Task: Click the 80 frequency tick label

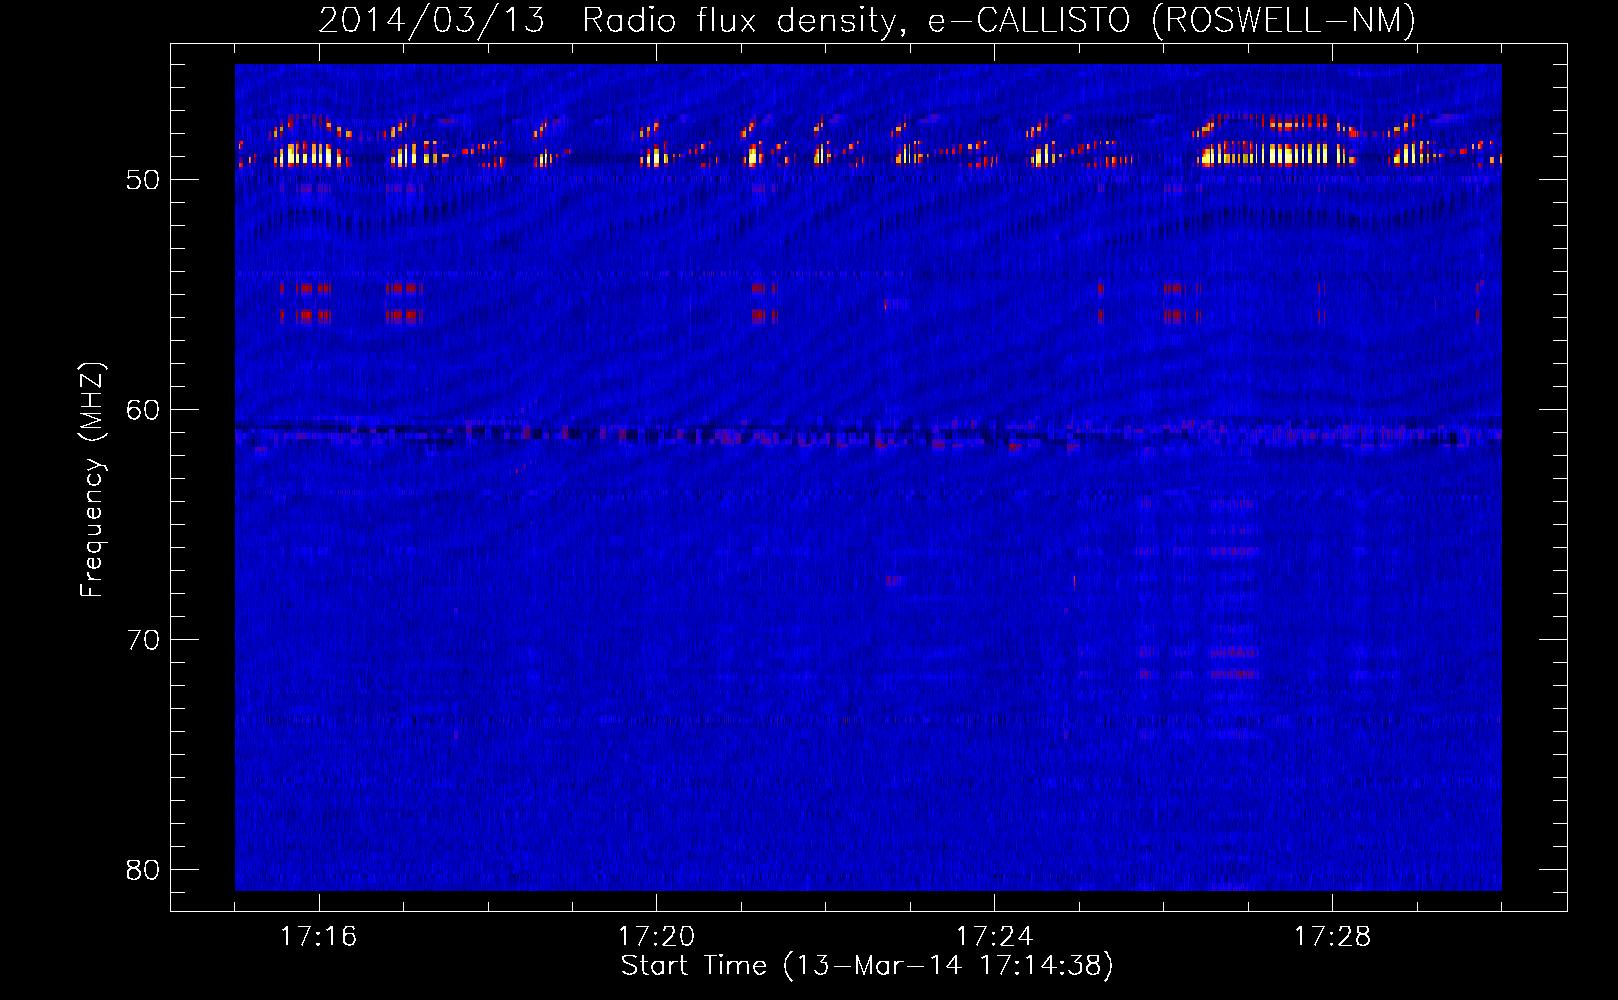Action: [x=143, y=870]
